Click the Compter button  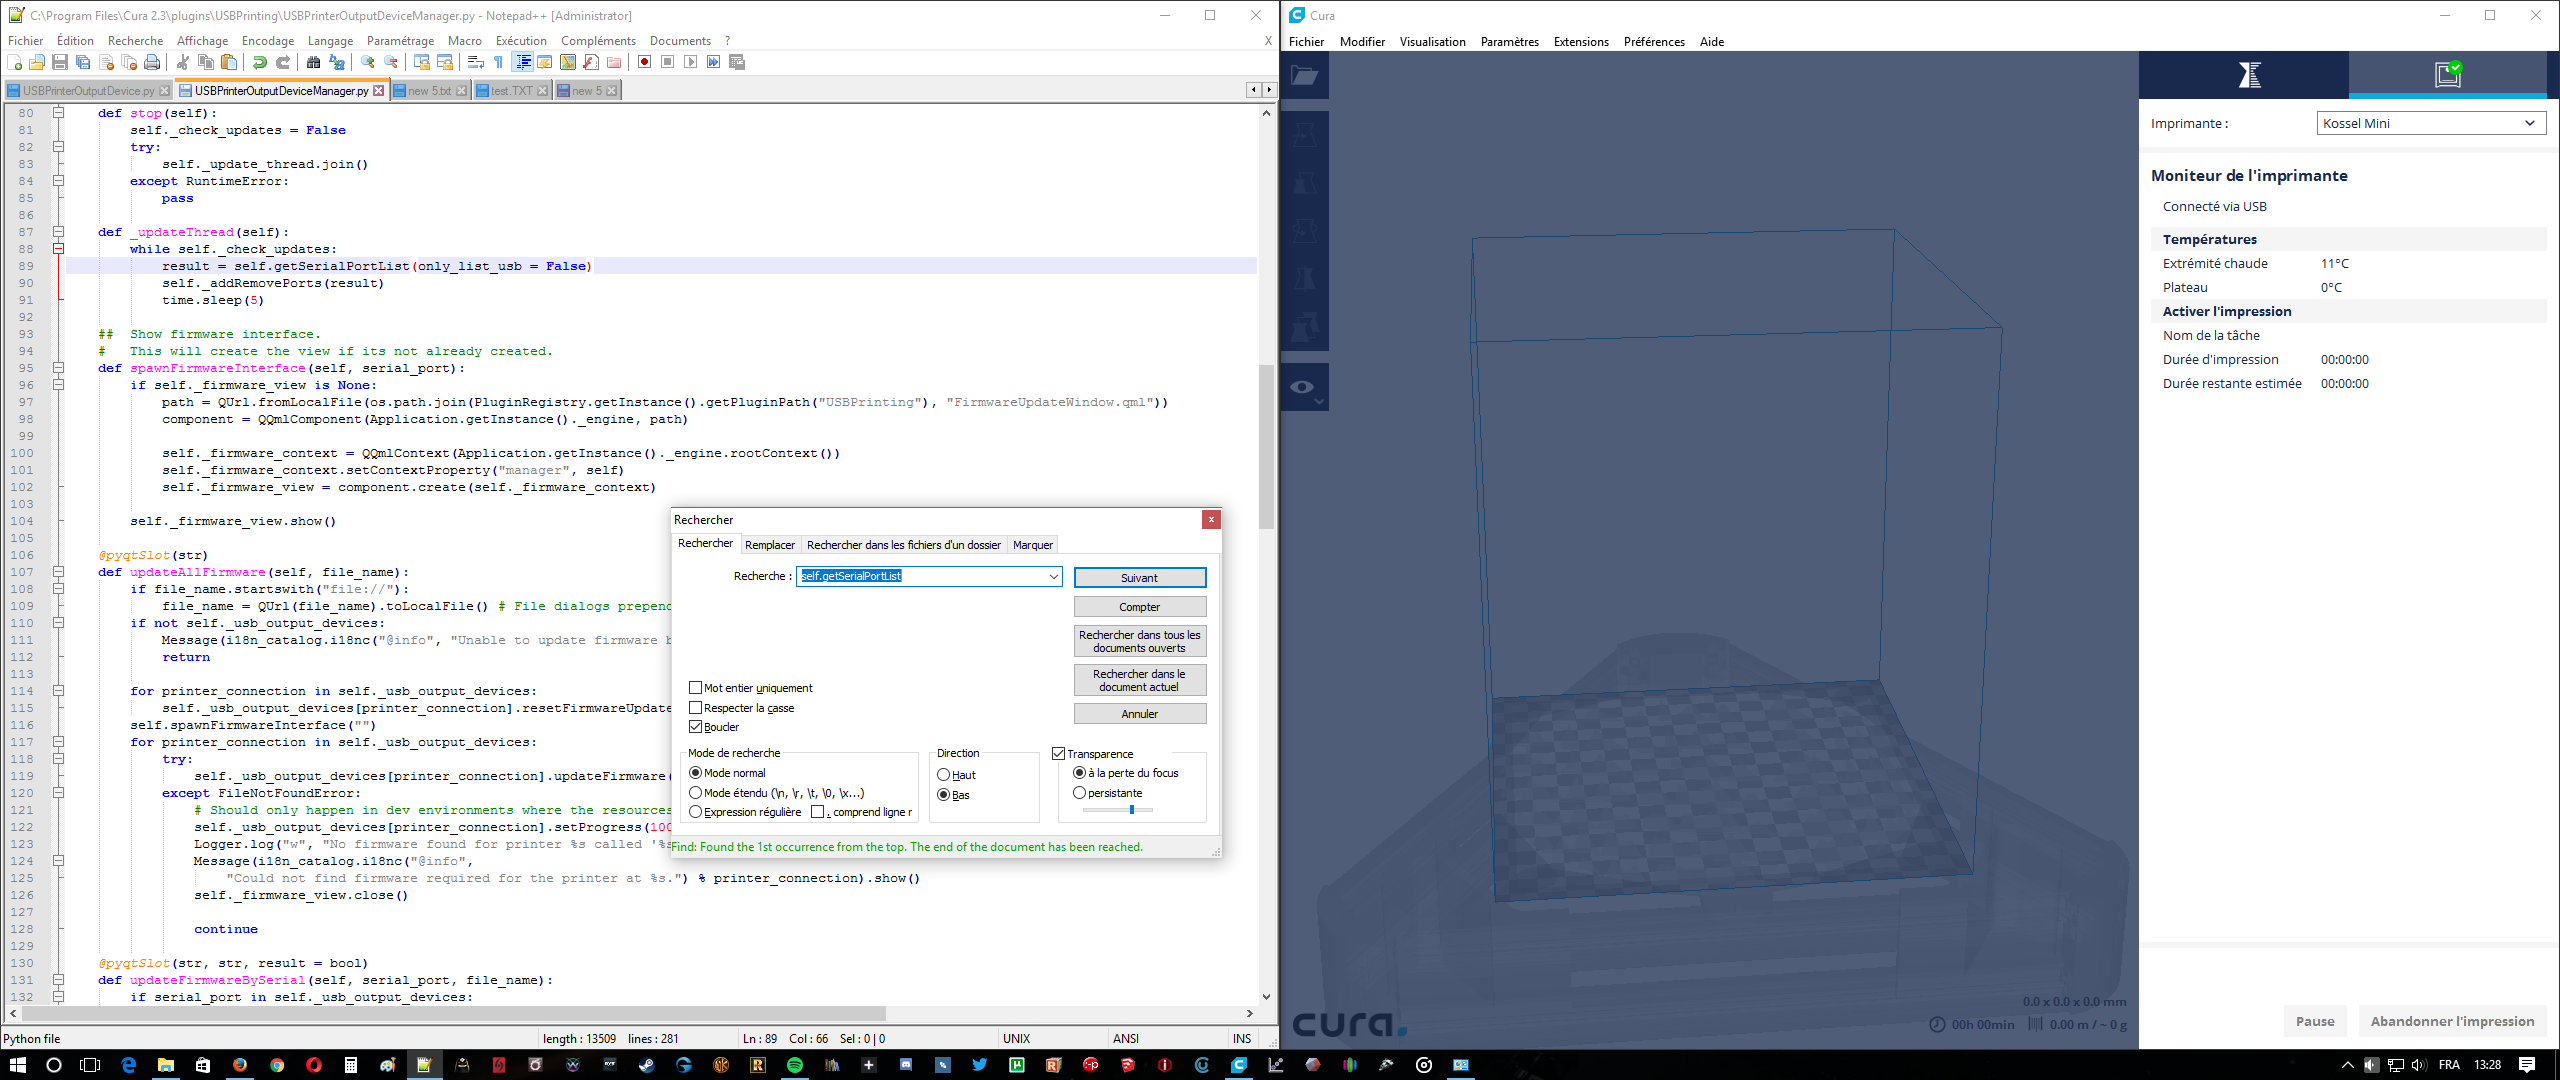click(x=1139, y=607)
